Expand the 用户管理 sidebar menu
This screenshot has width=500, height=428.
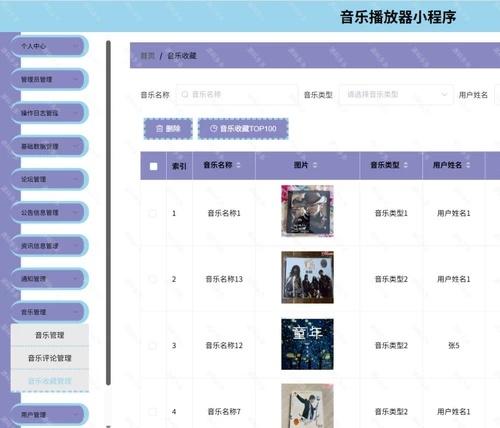coord(49,414)
